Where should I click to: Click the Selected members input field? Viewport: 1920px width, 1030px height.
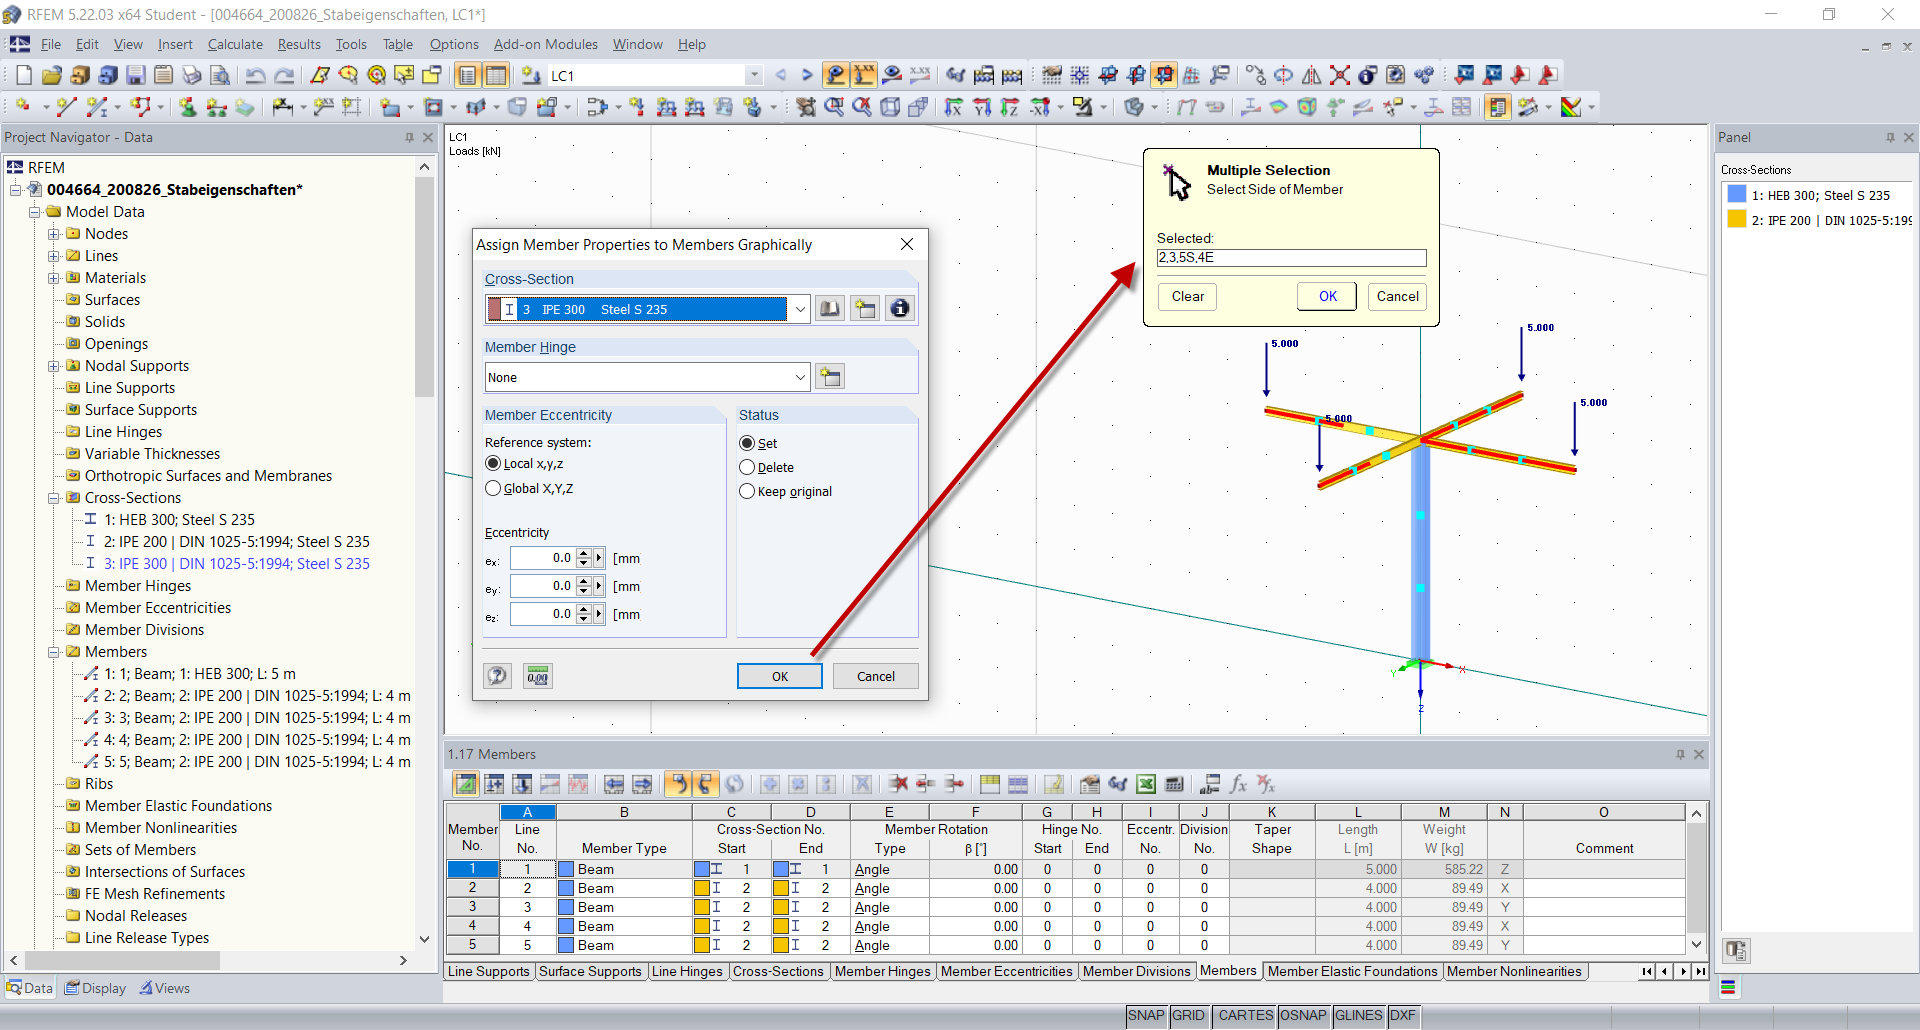pyautogui.click(x=1292, y=258)
